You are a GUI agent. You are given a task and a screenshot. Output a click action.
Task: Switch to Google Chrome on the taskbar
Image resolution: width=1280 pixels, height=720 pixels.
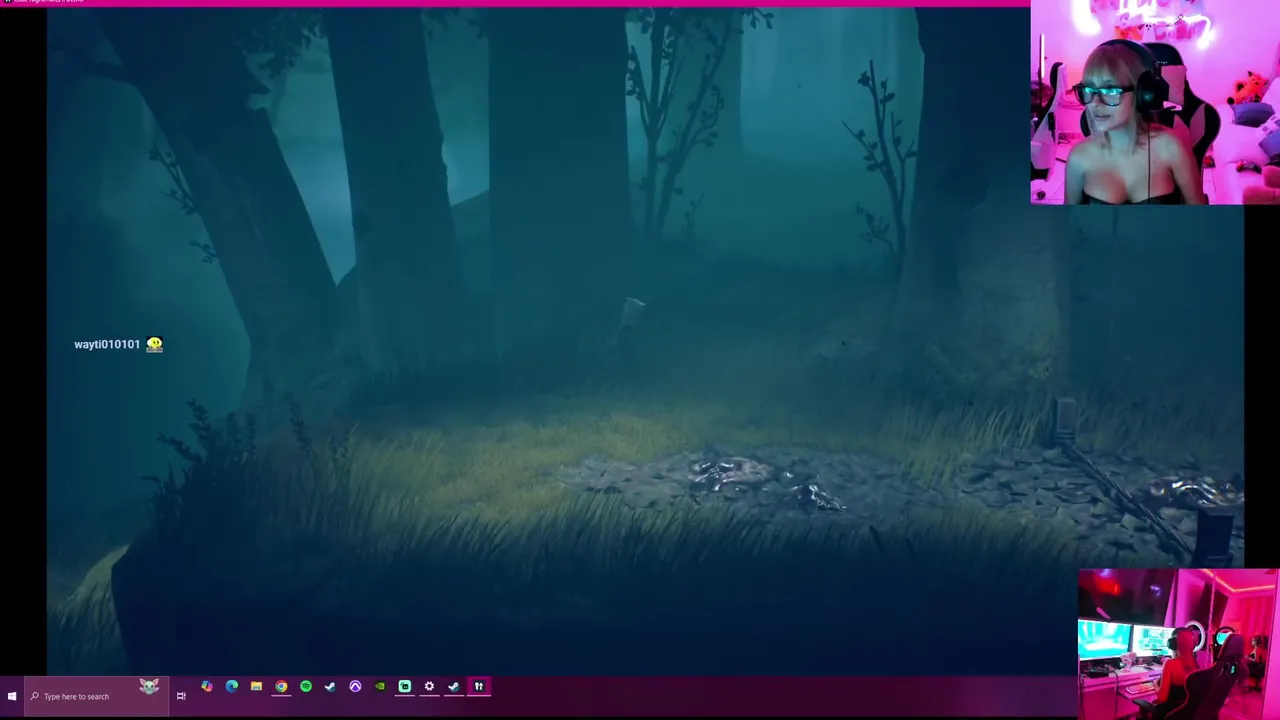(281, 687)
